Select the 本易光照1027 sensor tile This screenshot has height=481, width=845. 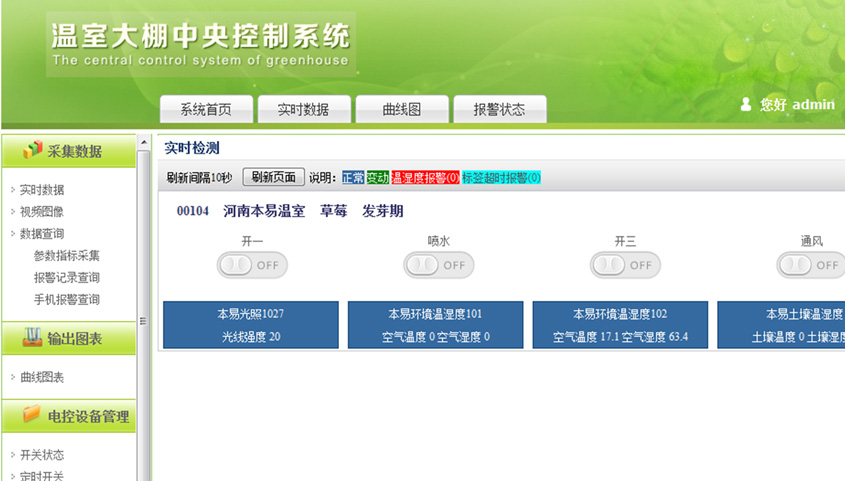coord(251,325)
